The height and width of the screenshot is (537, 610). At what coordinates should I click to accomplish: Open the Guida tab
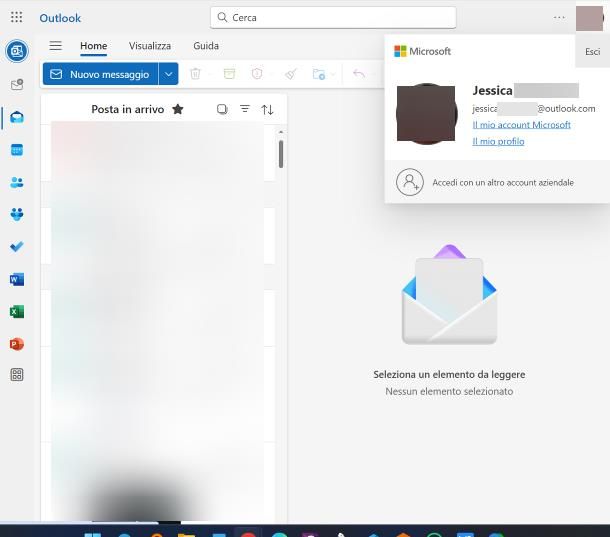(206, 46)
